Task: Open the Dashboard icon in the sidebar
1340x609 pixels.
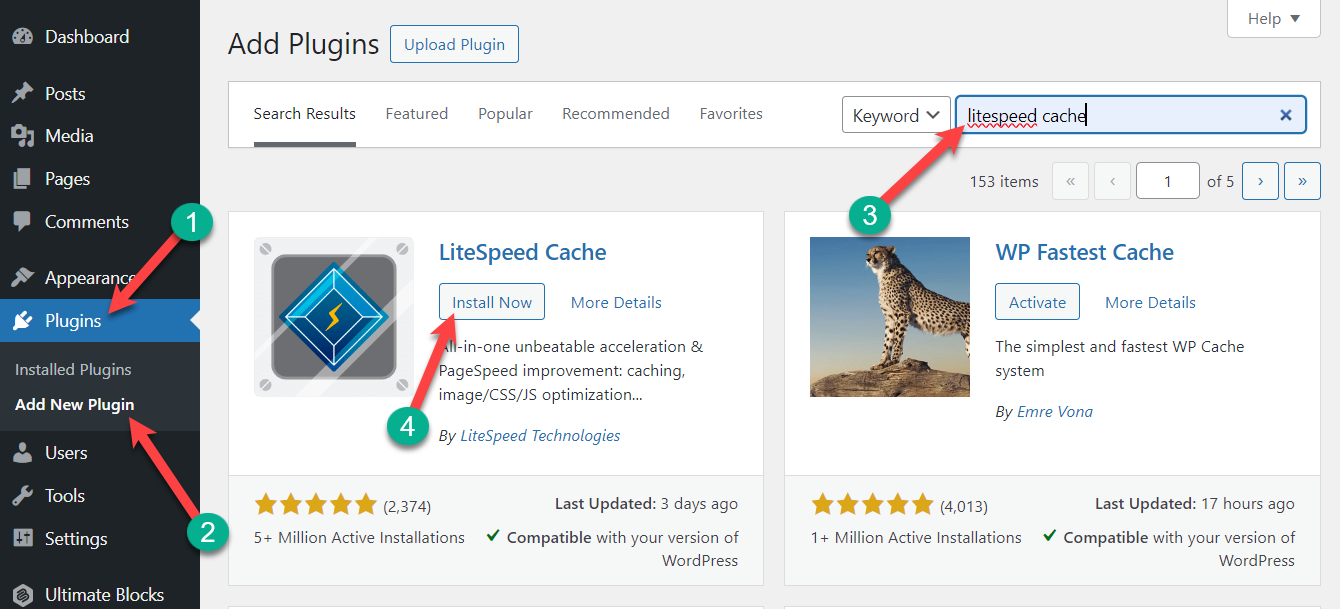Action: pos(22,36)
